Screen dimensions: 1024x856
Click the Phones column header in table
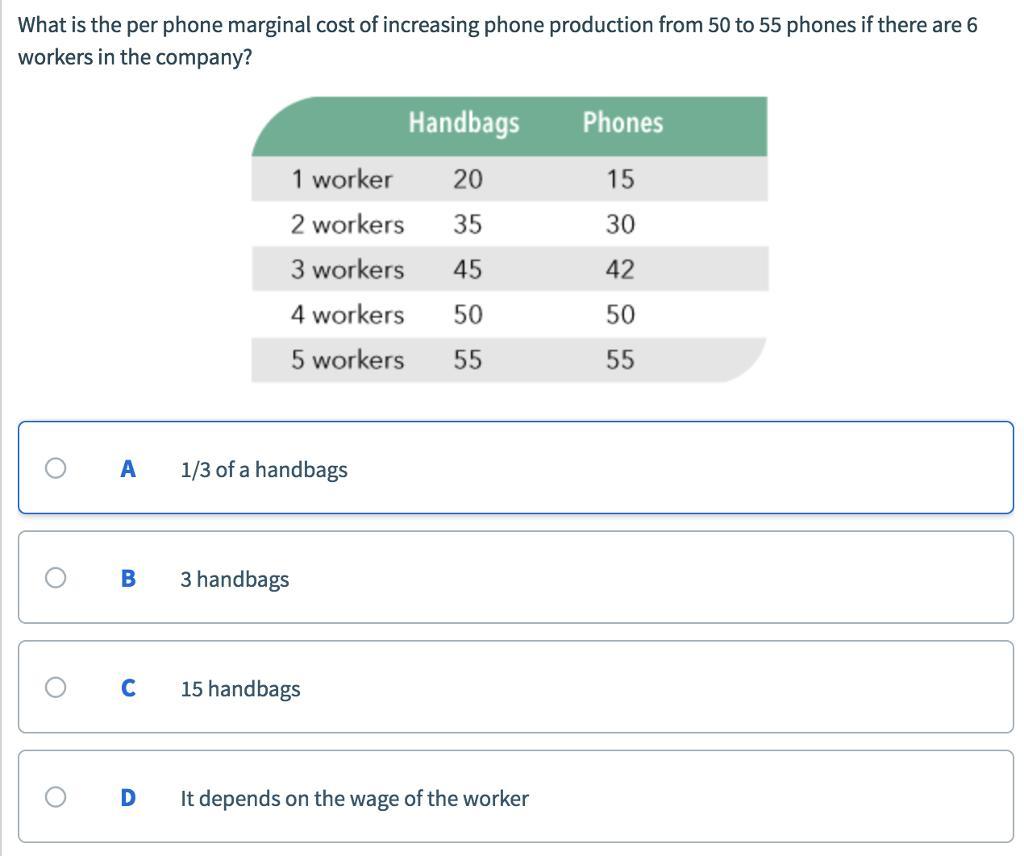(x=622, y=123)
